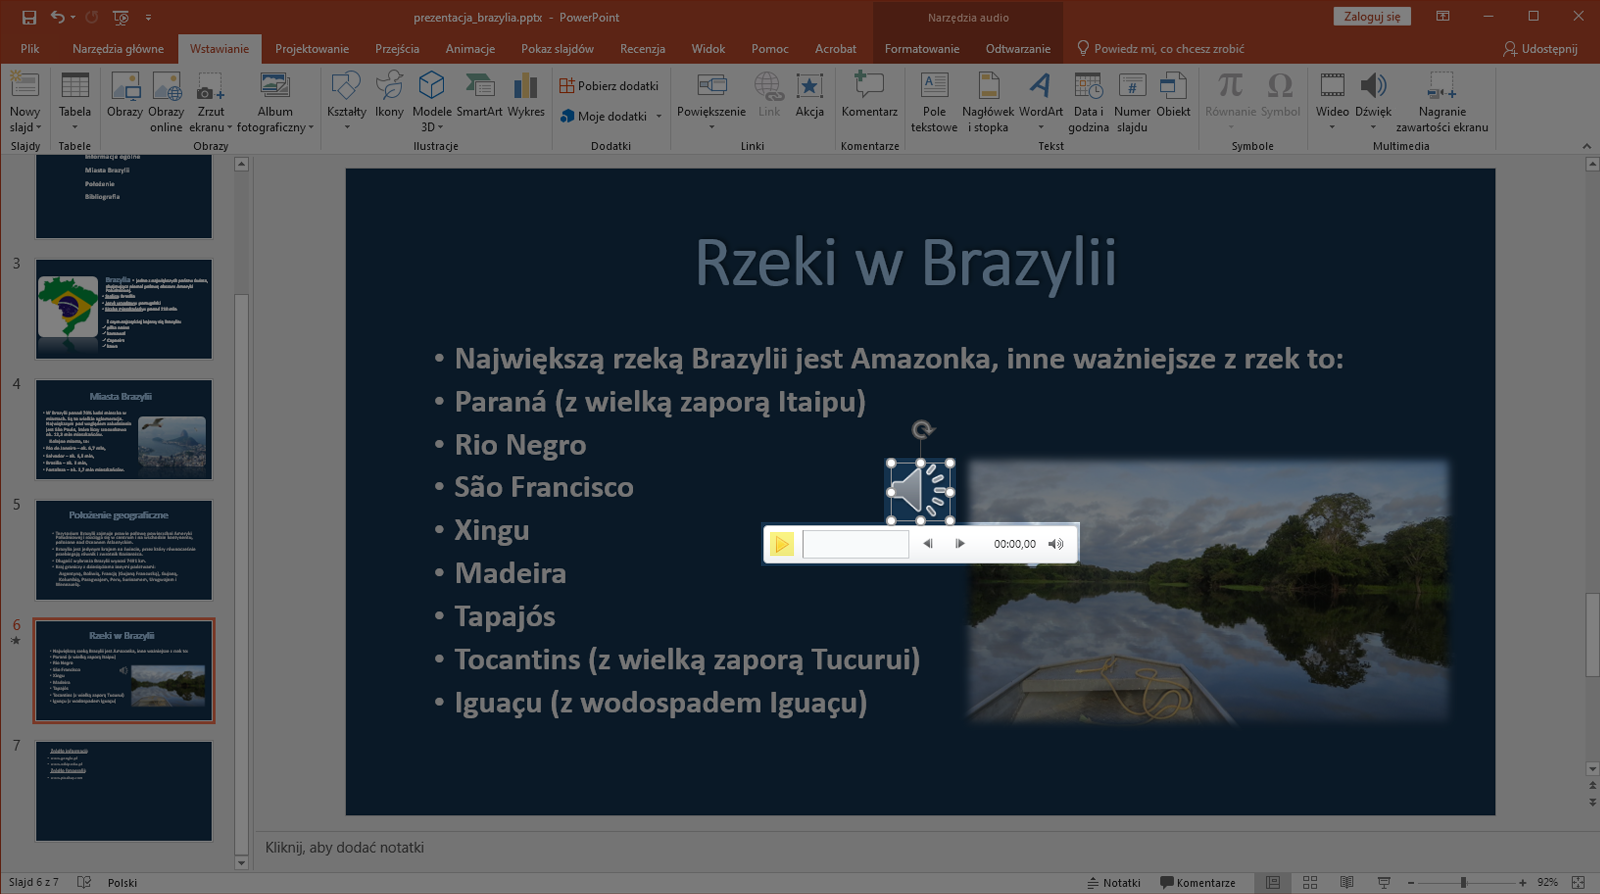Select slide 5 Położenie geograficzne thumbnail
Viewport: 1600px width, 894px height.
click(x=124, y=550)
